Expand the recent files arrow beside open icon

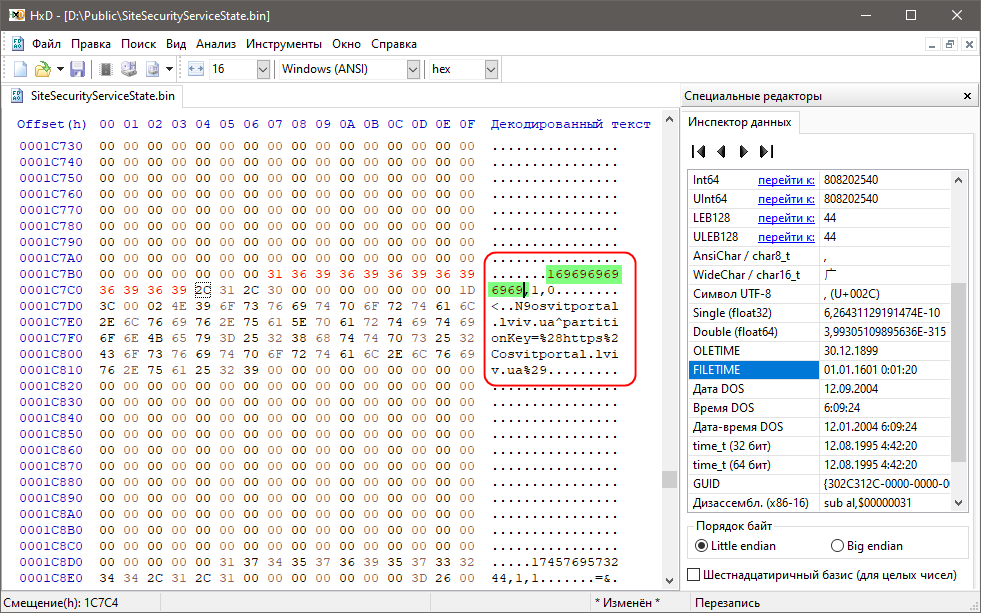pos(60,69)
